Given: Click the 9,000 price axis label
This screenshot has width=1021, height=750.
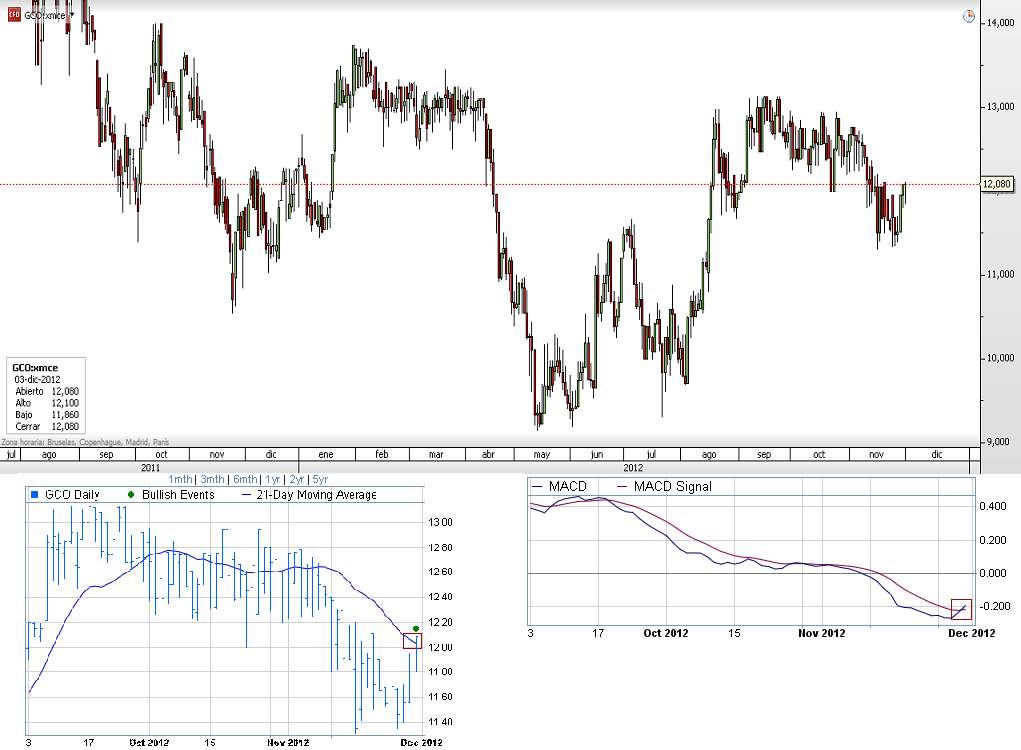Looking at the screenshot, I should click(998, 442).
